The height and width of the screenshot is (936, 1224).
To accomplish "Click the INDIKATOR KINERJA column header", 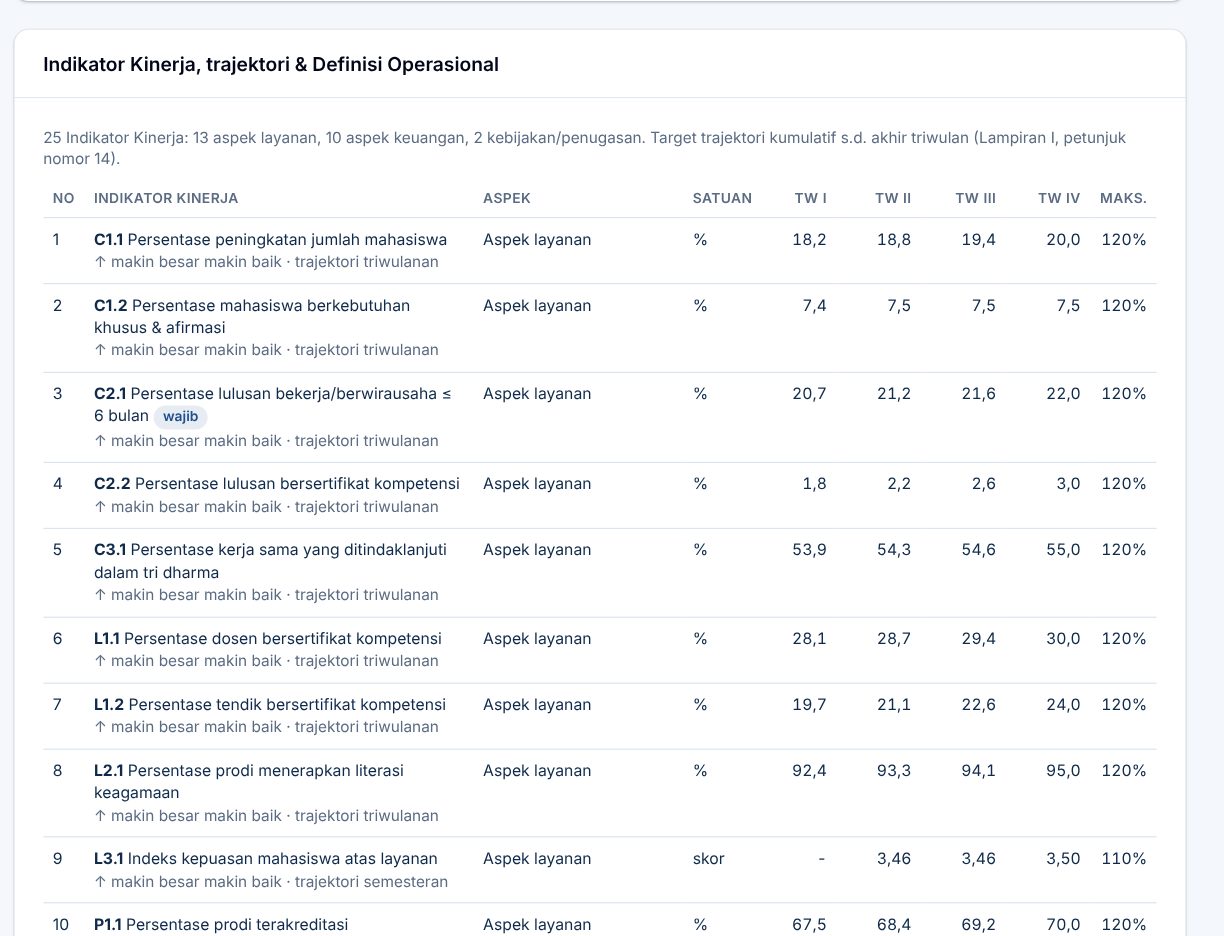I will 166,198.
